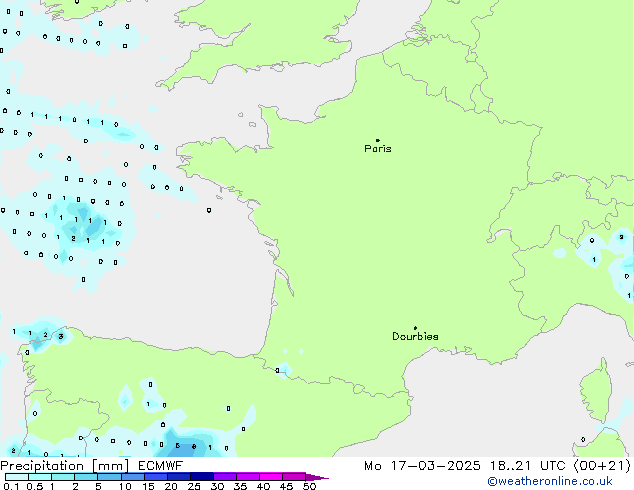Click the Paris city marker dot

pyautogui.click(x=377, y=140)
